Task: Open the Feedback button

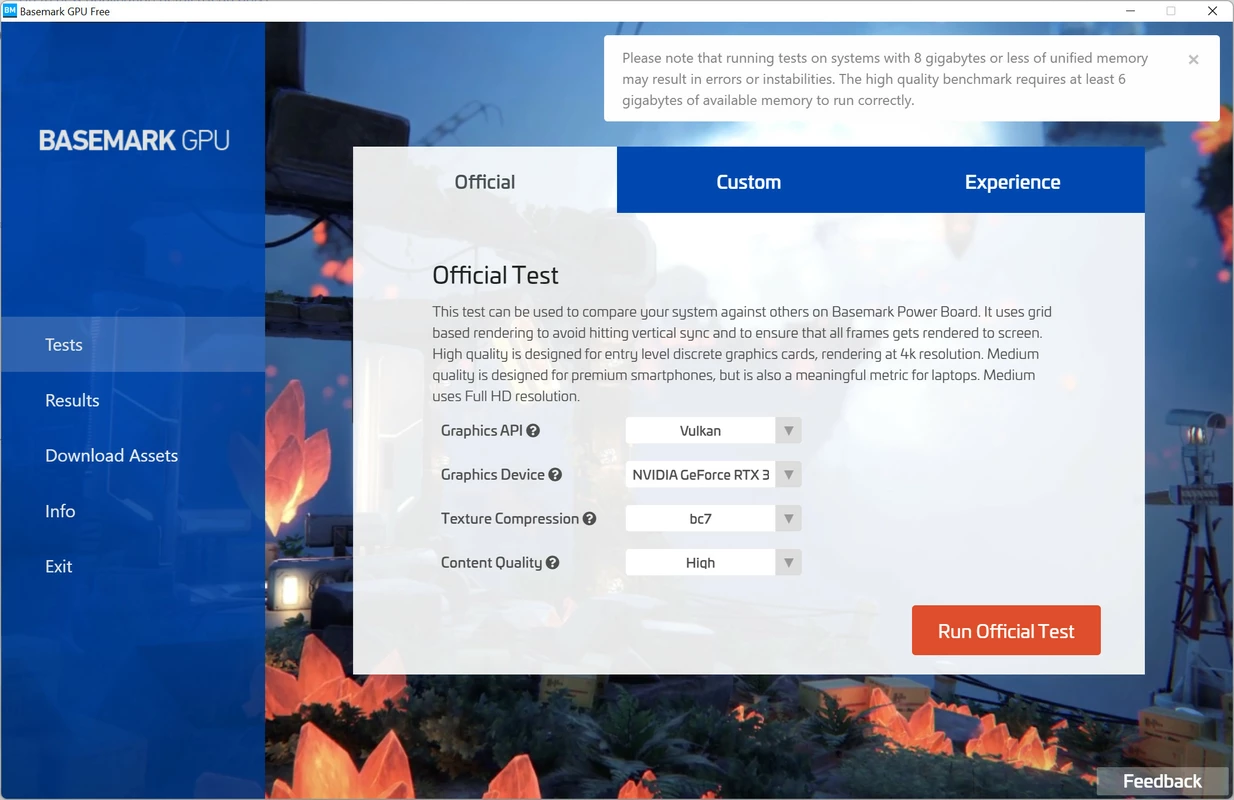Action: 1162,781
